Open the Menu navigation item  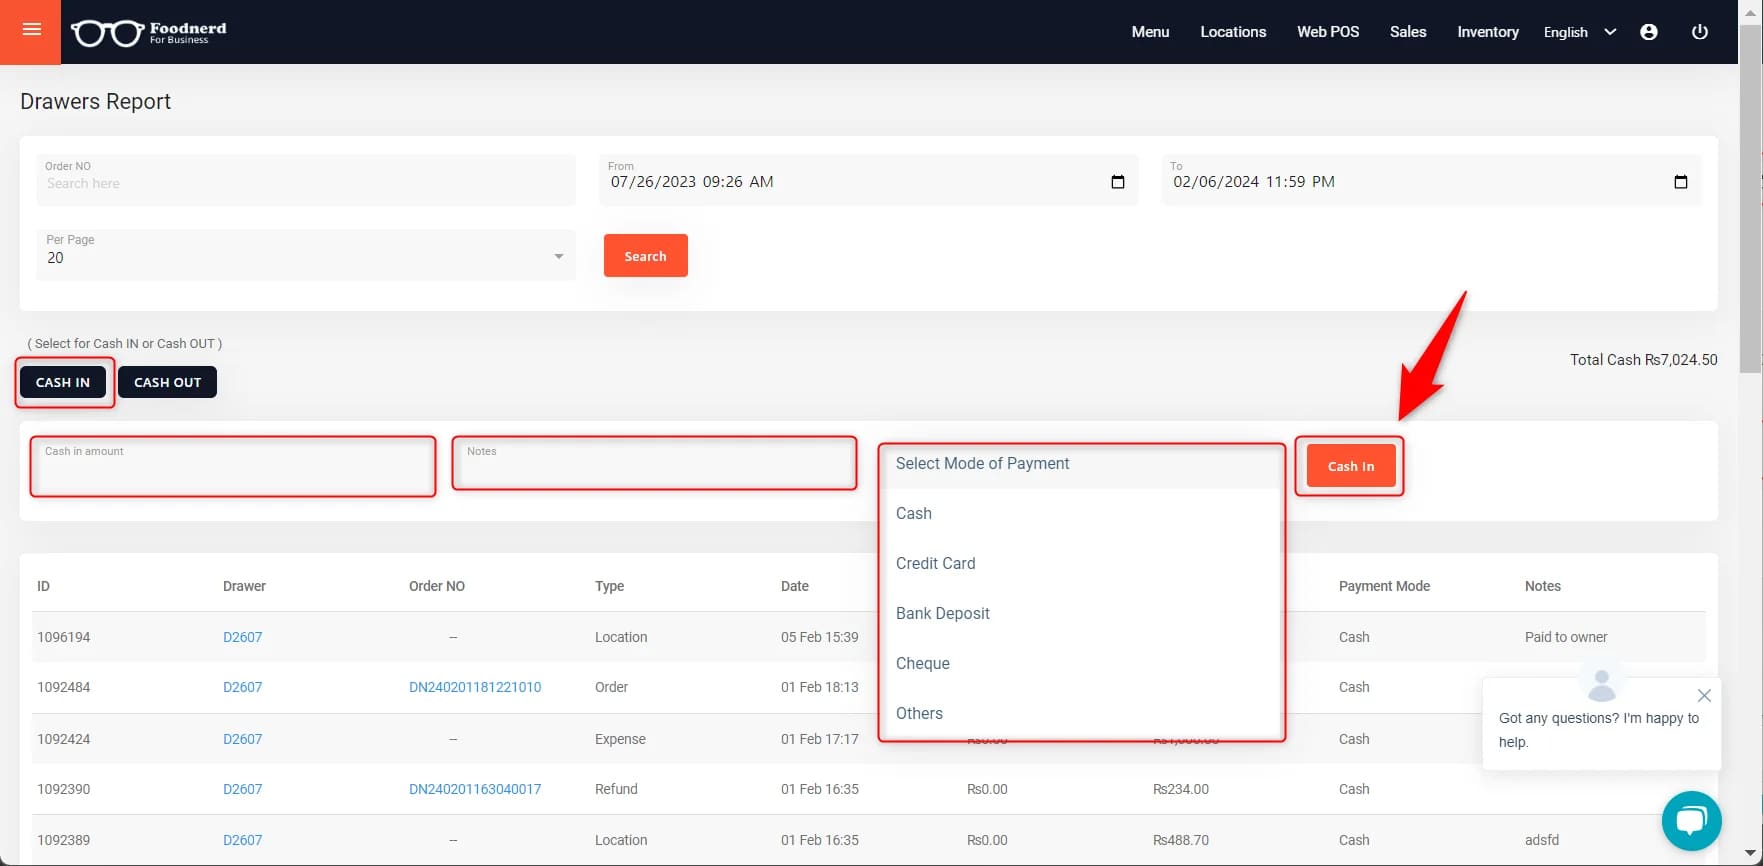pyautogui.click(x=1150, y=32)
